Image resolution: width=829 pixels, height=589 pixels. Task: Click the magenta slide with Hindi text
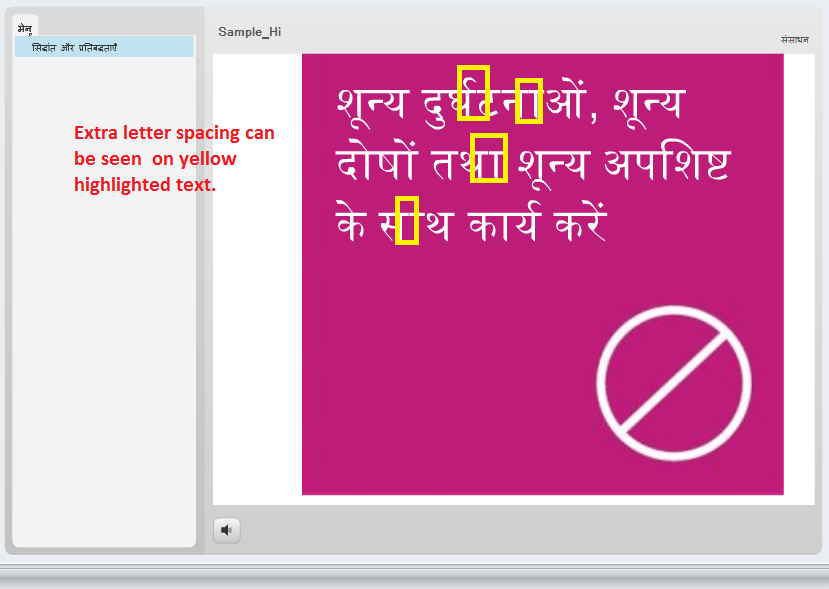click(x=542, y=274)
